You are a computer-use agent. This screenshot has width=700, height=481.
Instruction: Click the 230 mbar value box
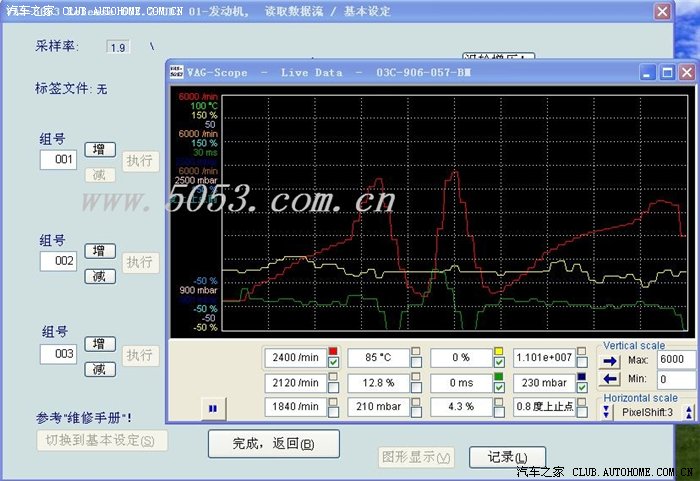(x=544, y=383)
